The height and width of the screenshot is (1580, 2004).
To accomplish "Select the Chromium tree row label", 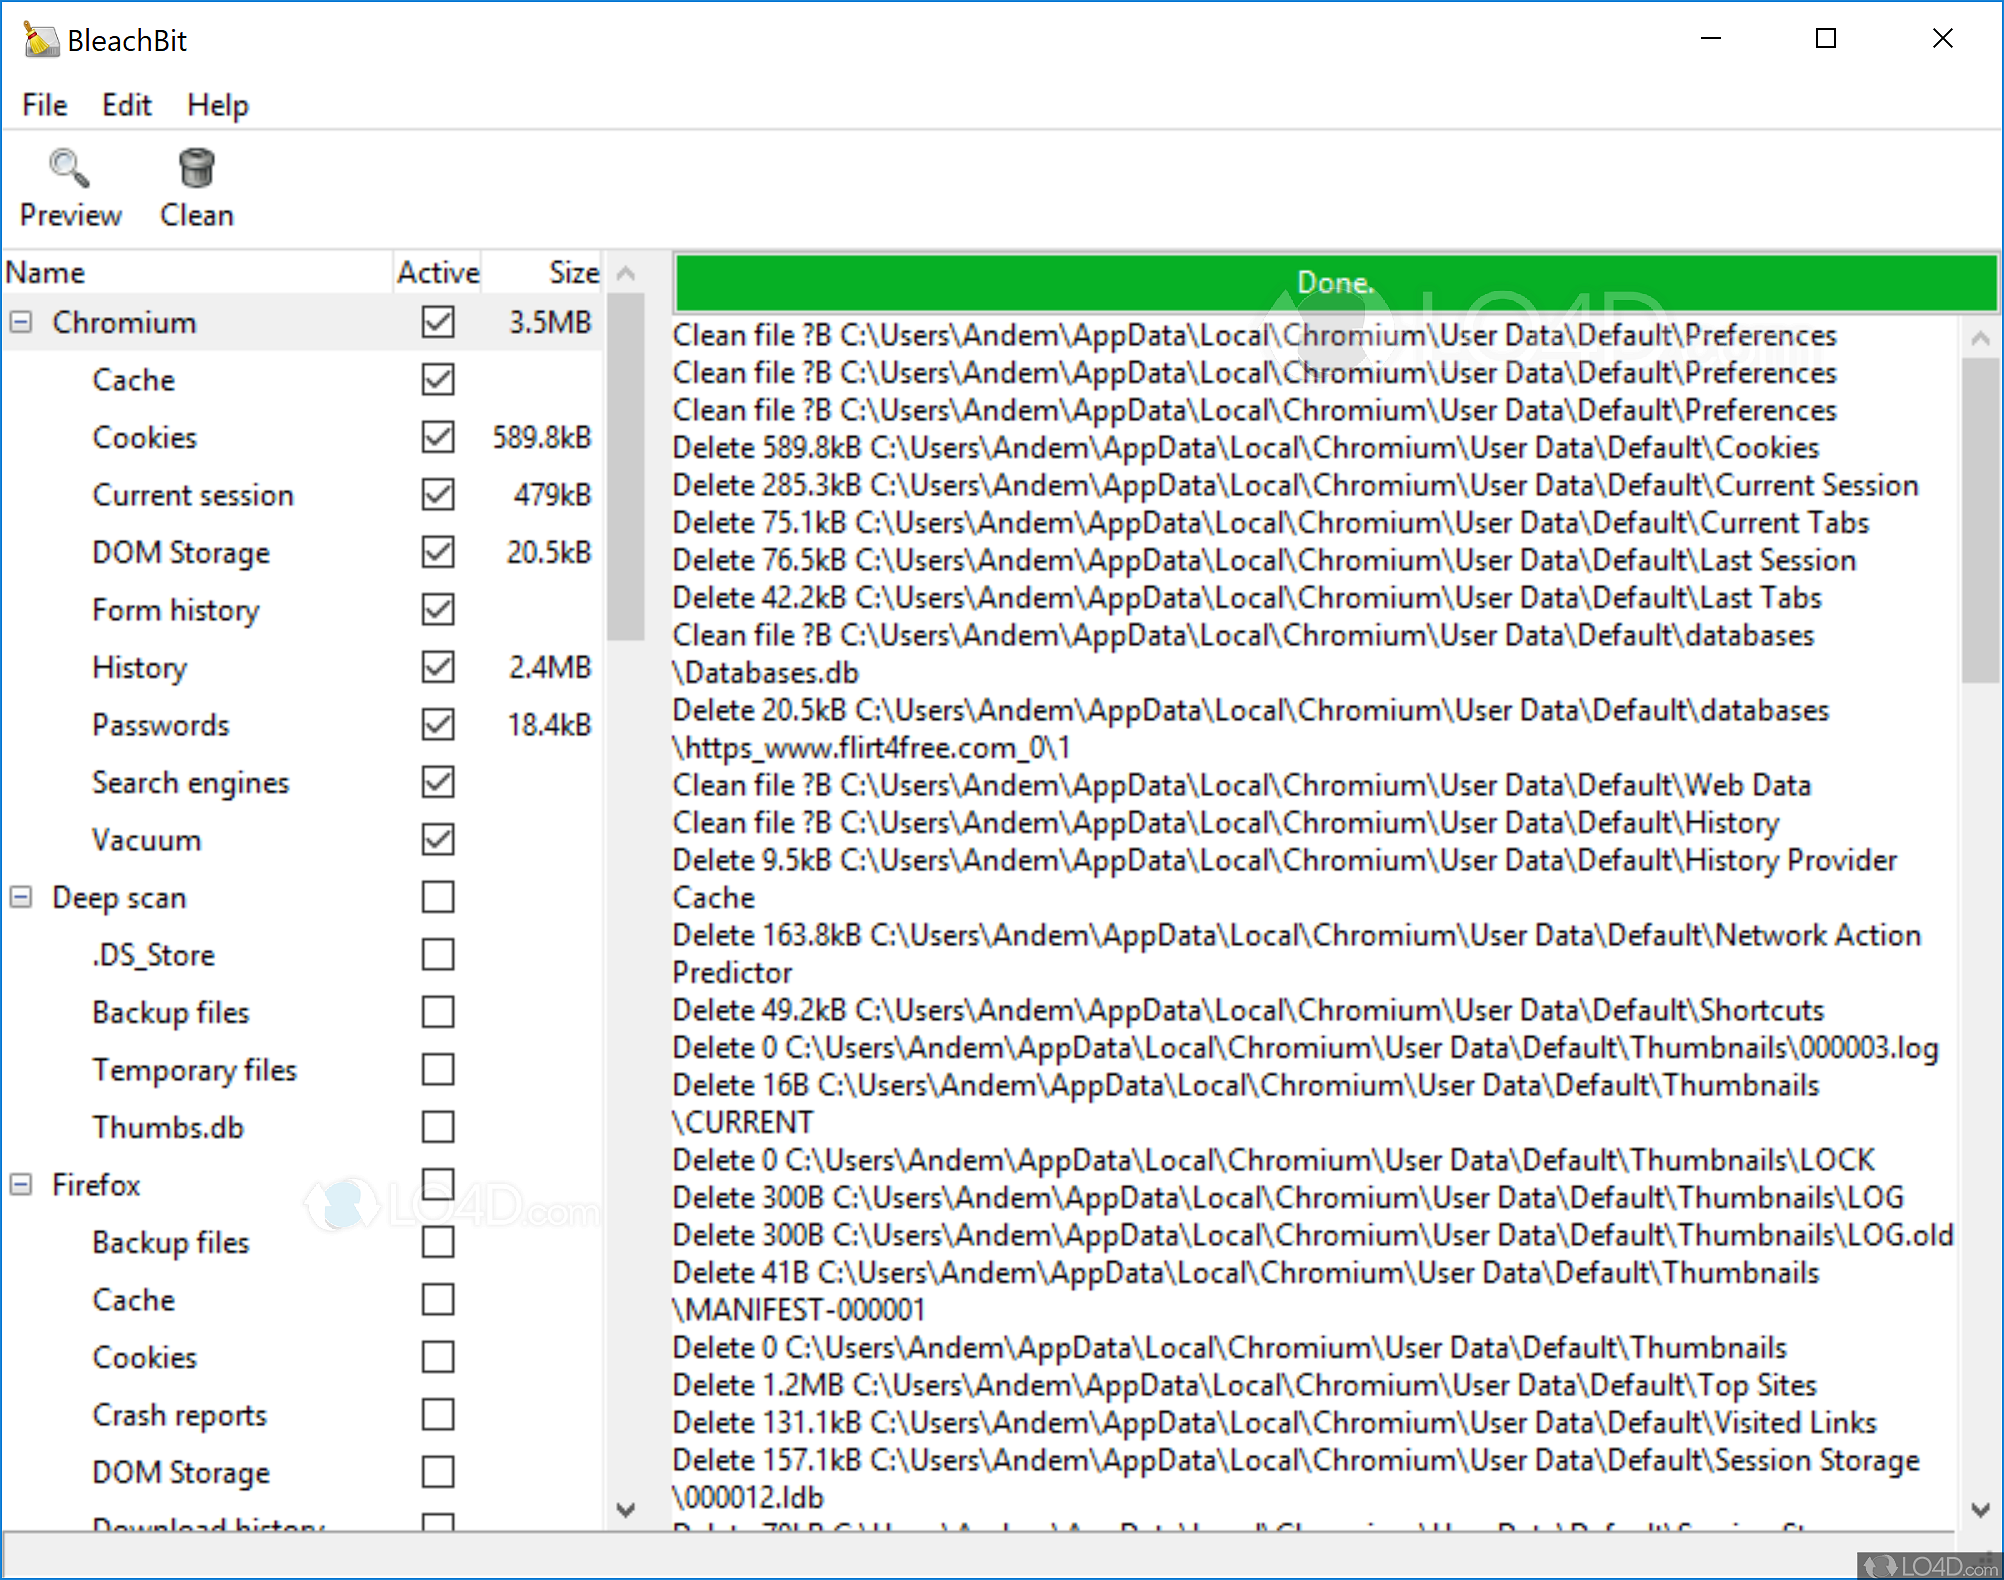I will pos(124,322).
